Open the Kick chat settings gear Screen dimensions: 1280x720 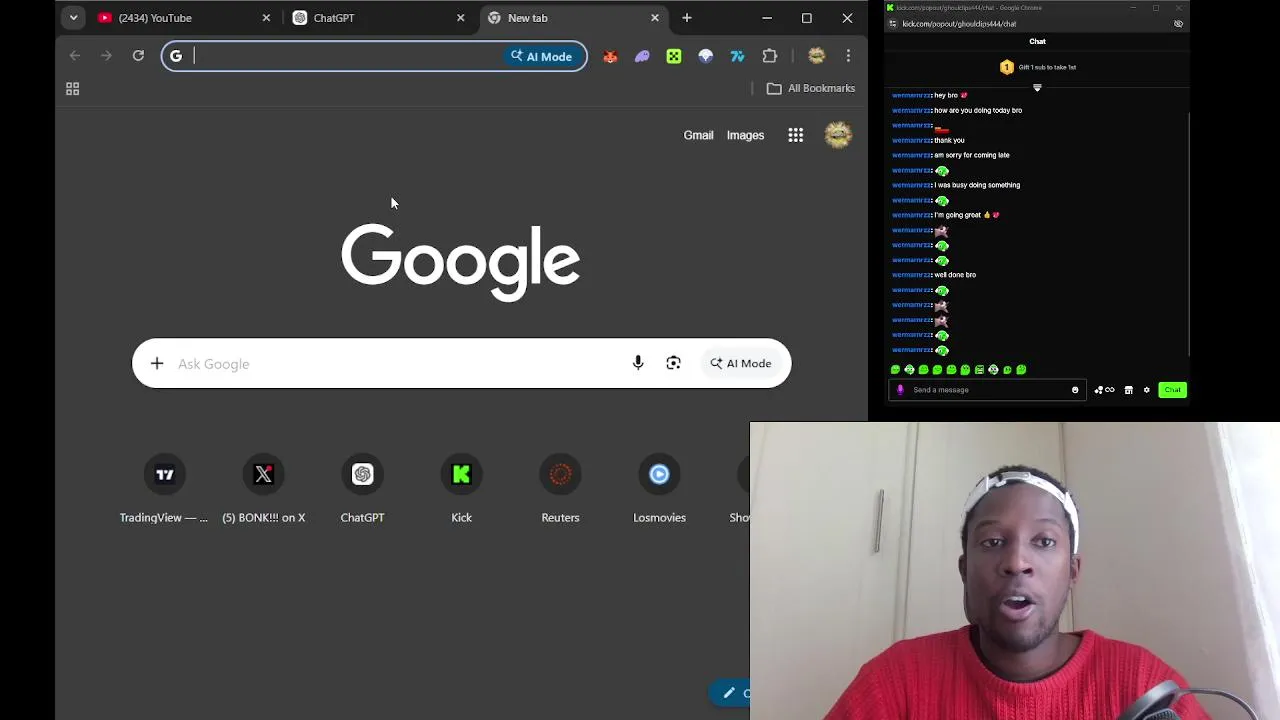click(x=1147, y=390)
